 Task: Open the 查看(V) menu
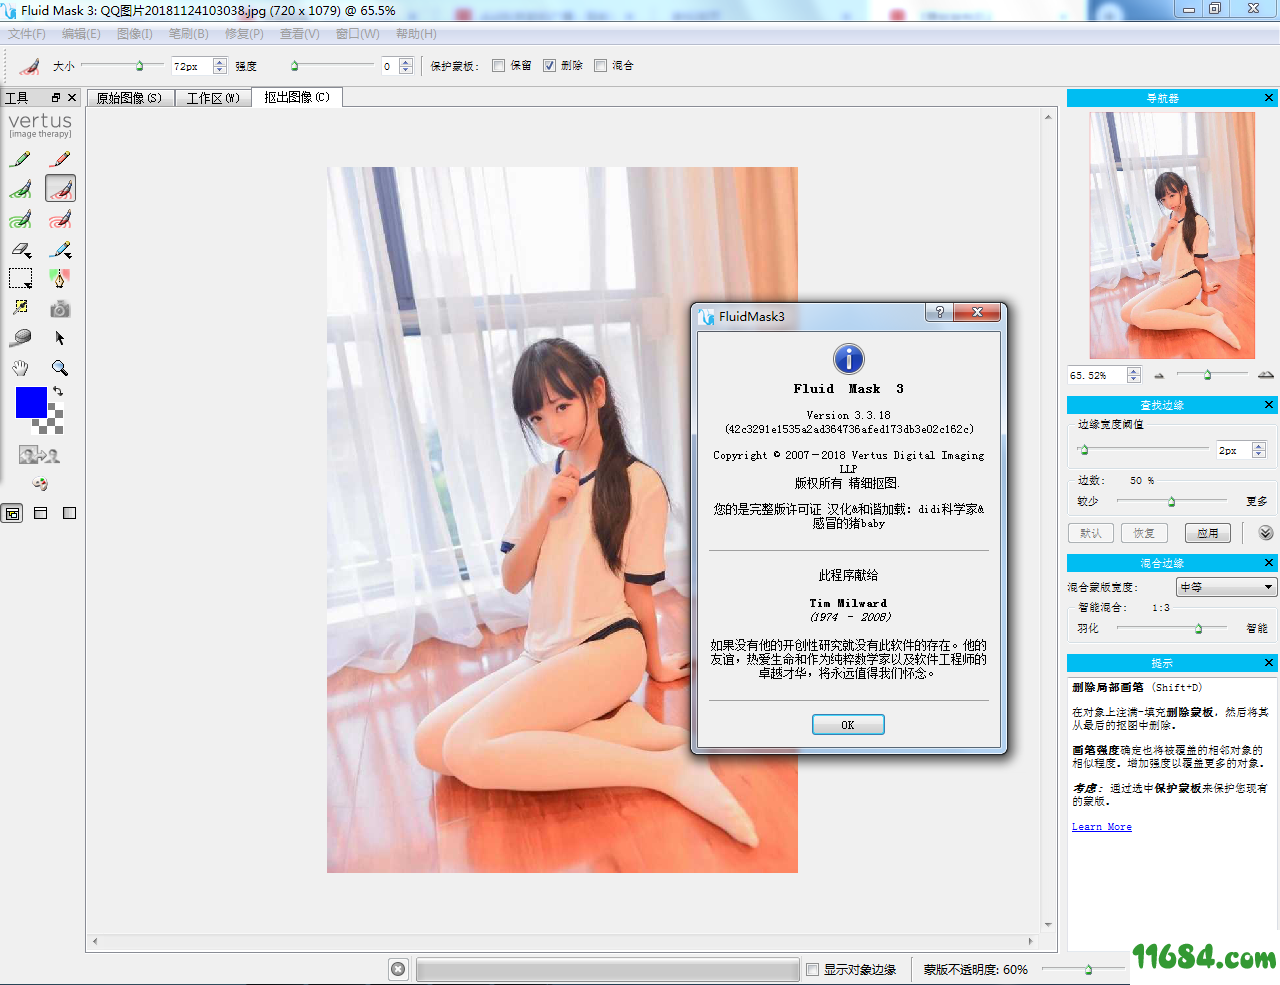[x=300, y=34]
